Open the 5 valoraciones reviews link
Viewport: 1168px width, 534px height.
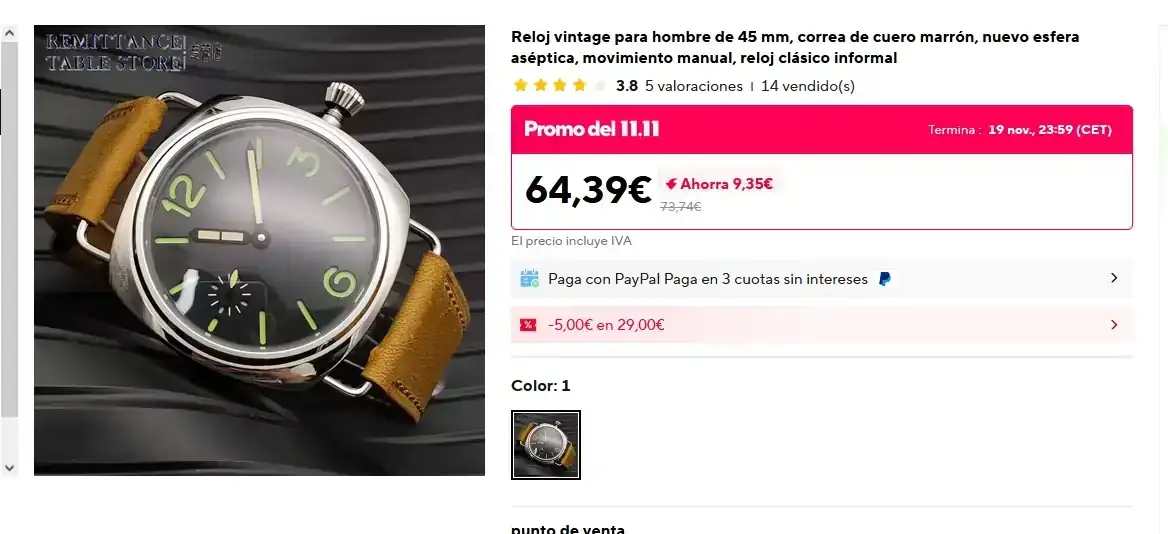click(x=694, y=86)
